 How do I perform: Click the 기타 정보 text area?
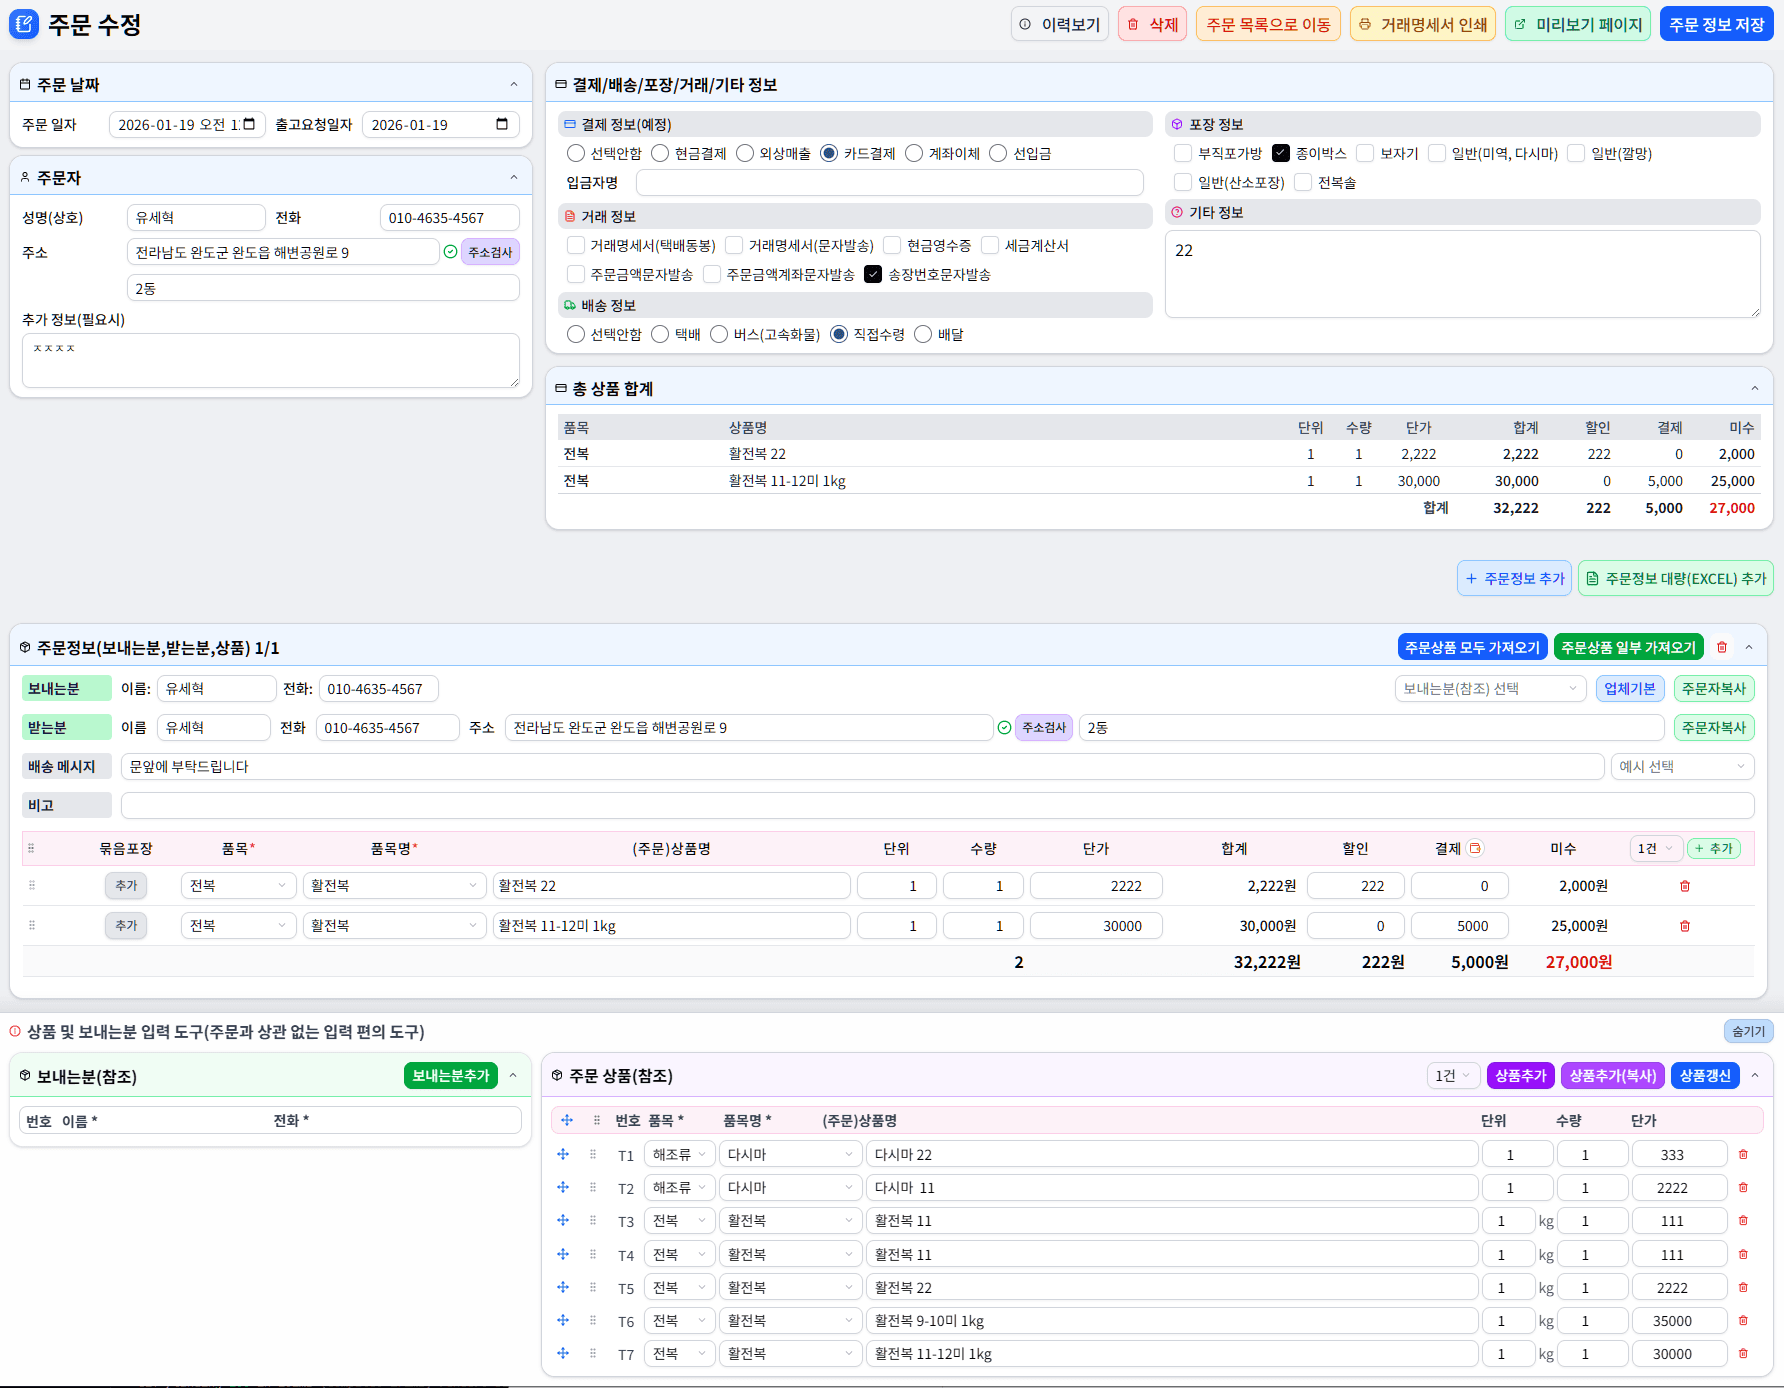[1462, 274]
